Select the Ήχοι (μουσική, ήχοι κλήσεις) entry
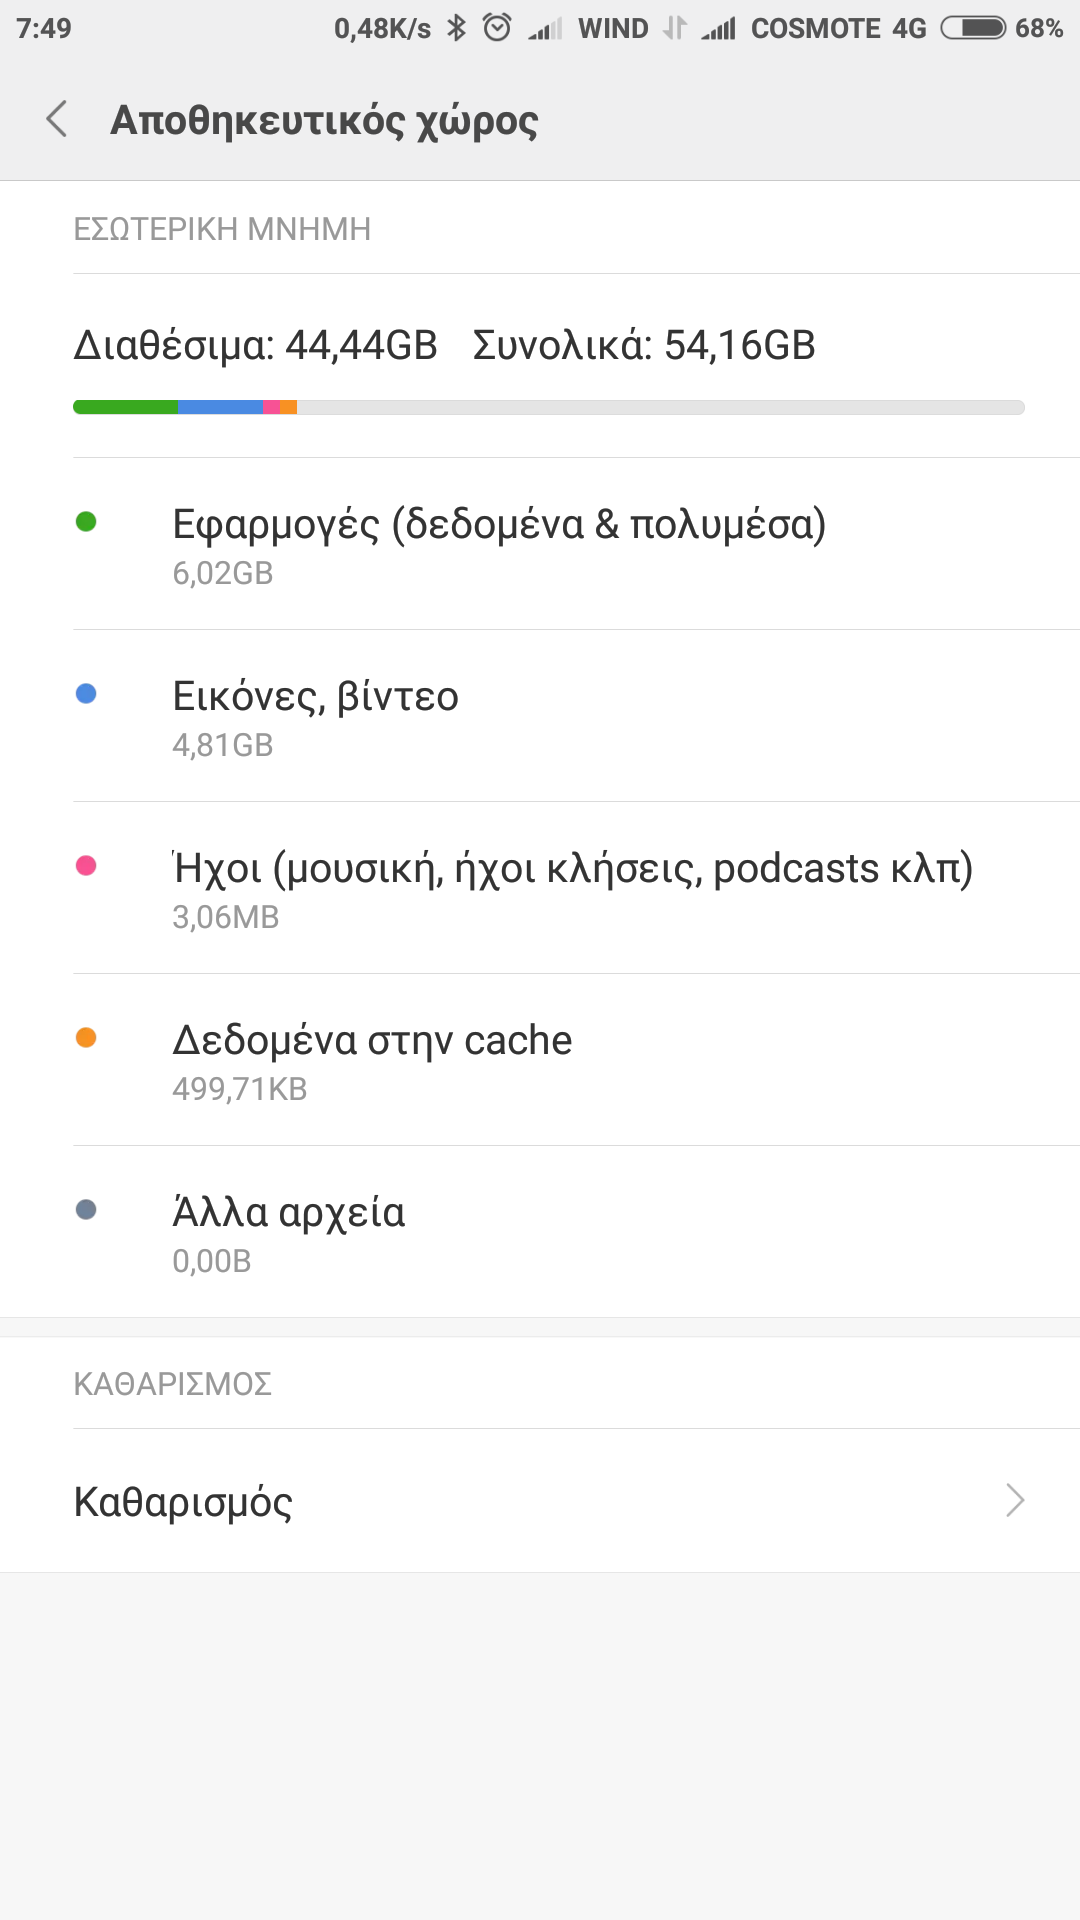The image size is (1080, 1920). pyautogui.click(x=572, y=888)
